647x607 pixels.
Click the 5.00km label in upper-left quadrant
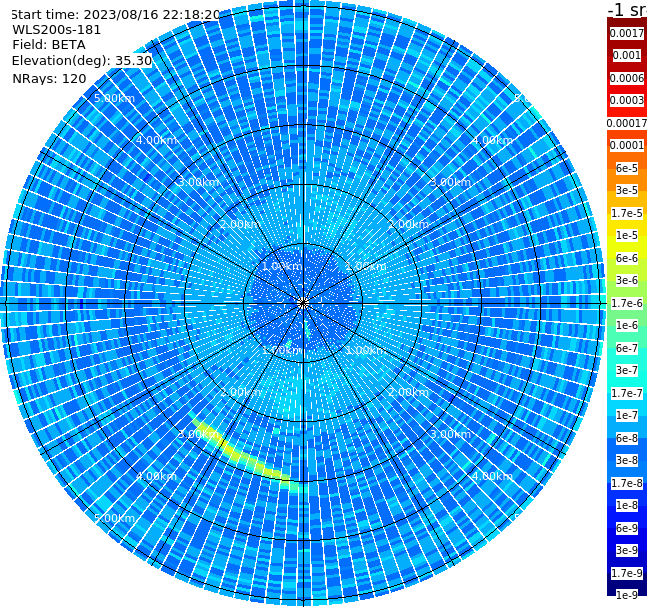[114, 98]
